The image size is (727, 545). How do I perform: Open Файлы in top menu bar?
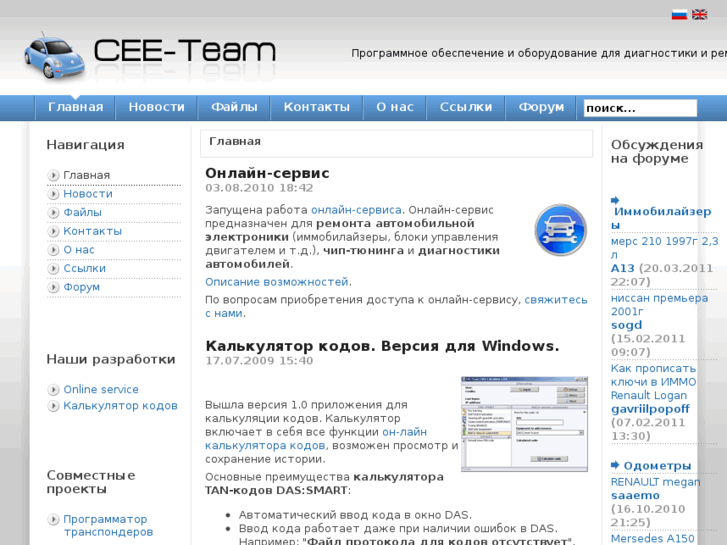click(x=234, y=107)
